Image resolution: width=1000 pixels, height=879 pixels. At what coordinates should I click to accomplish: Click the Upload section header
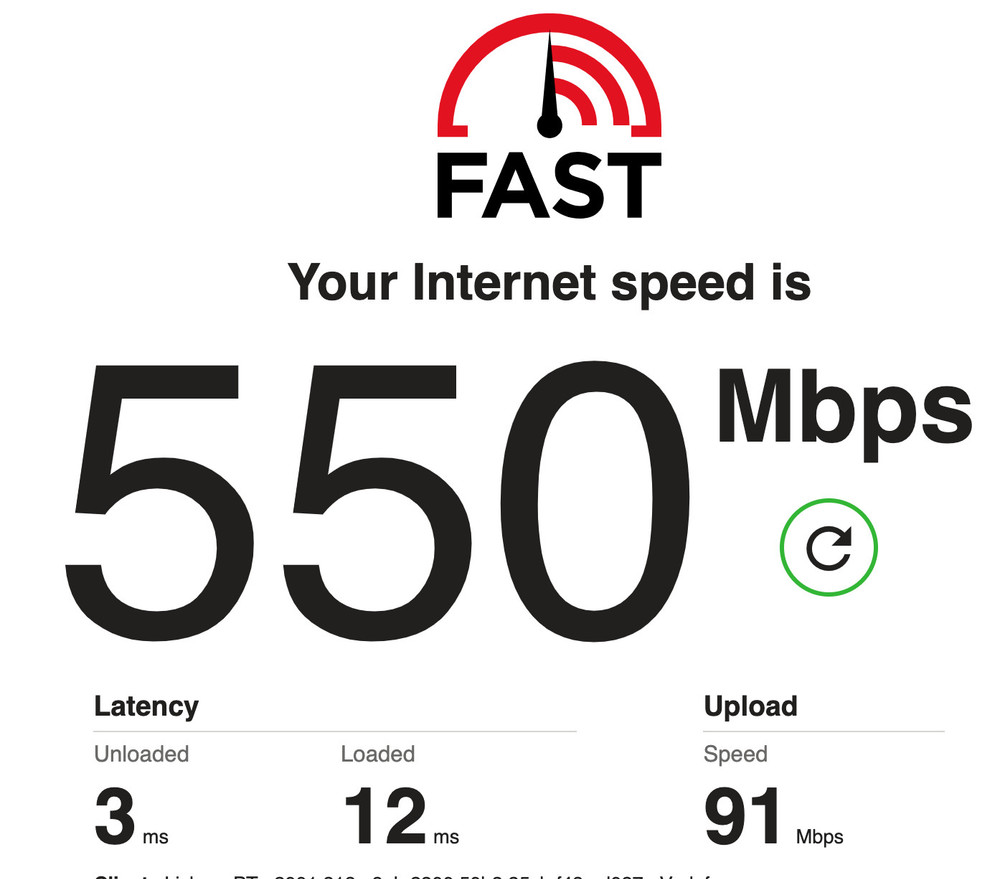click(x=751, y=707)
